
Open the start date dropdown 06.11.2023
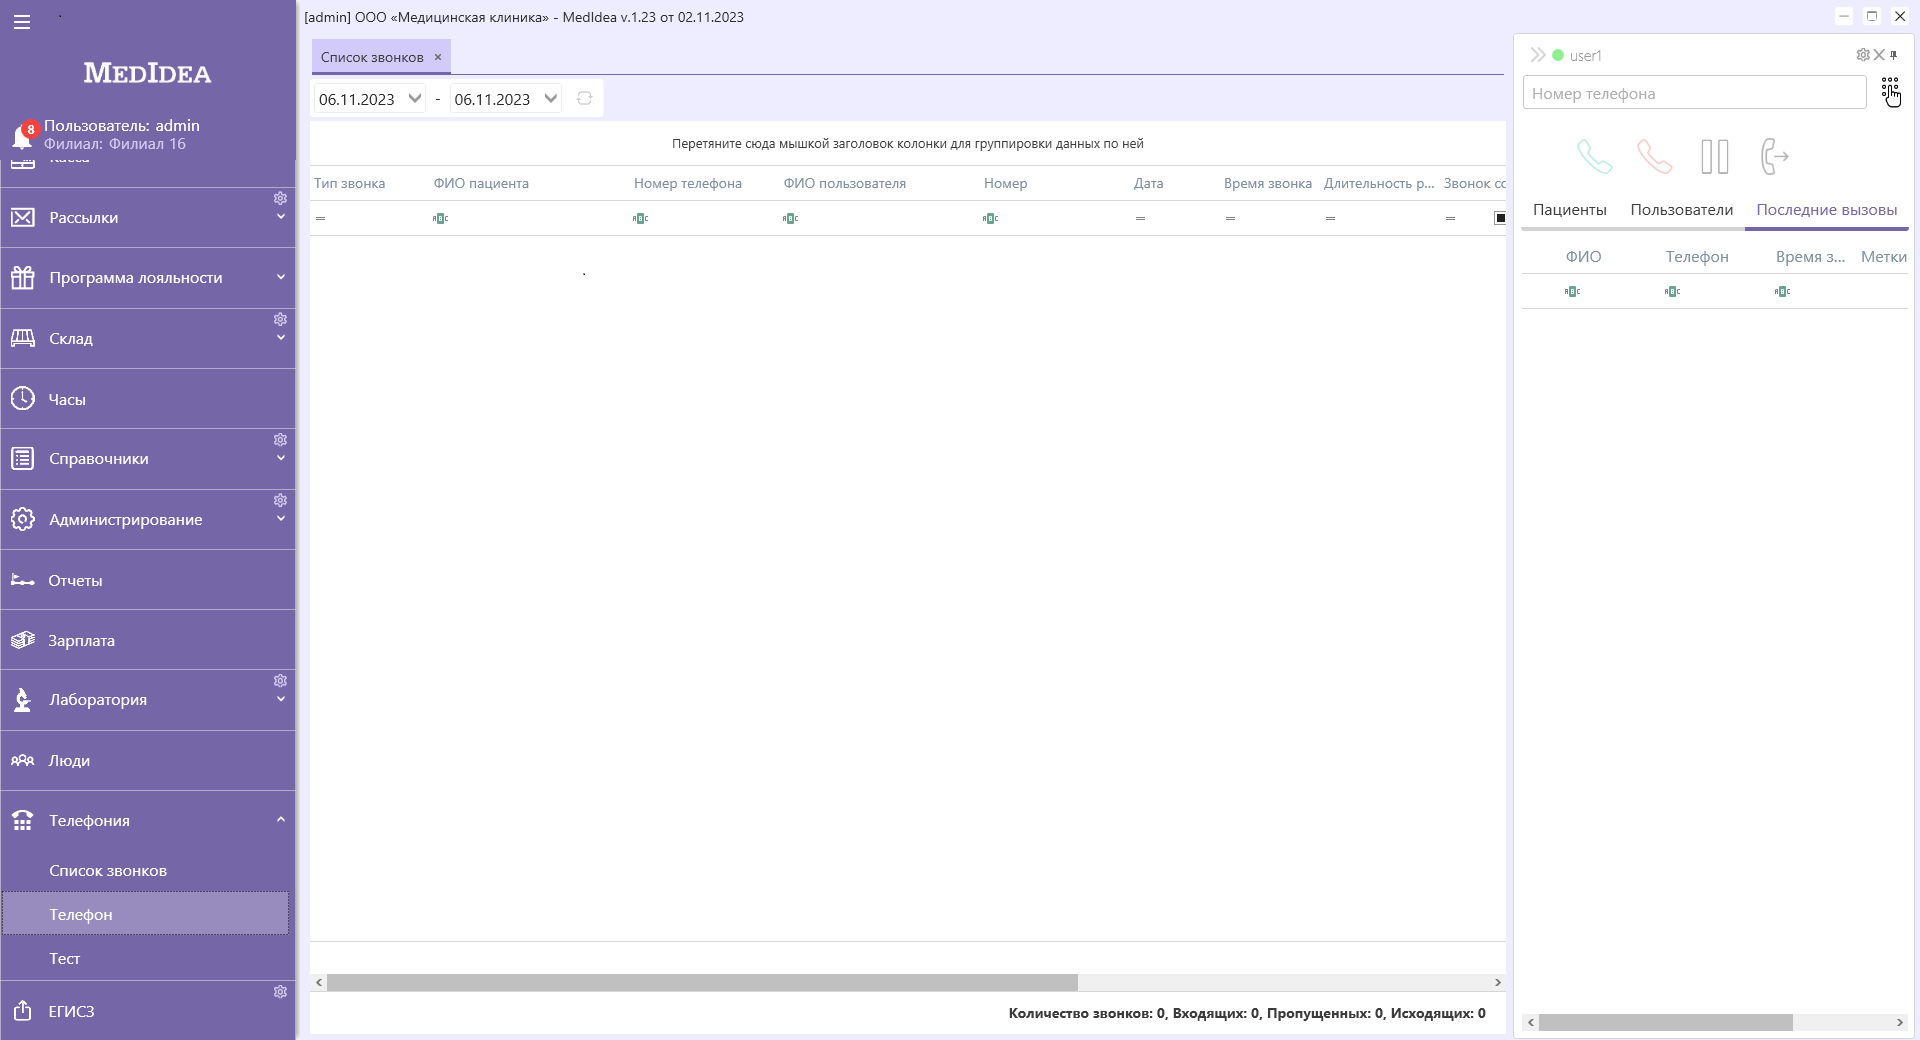(x=414, y=98)
